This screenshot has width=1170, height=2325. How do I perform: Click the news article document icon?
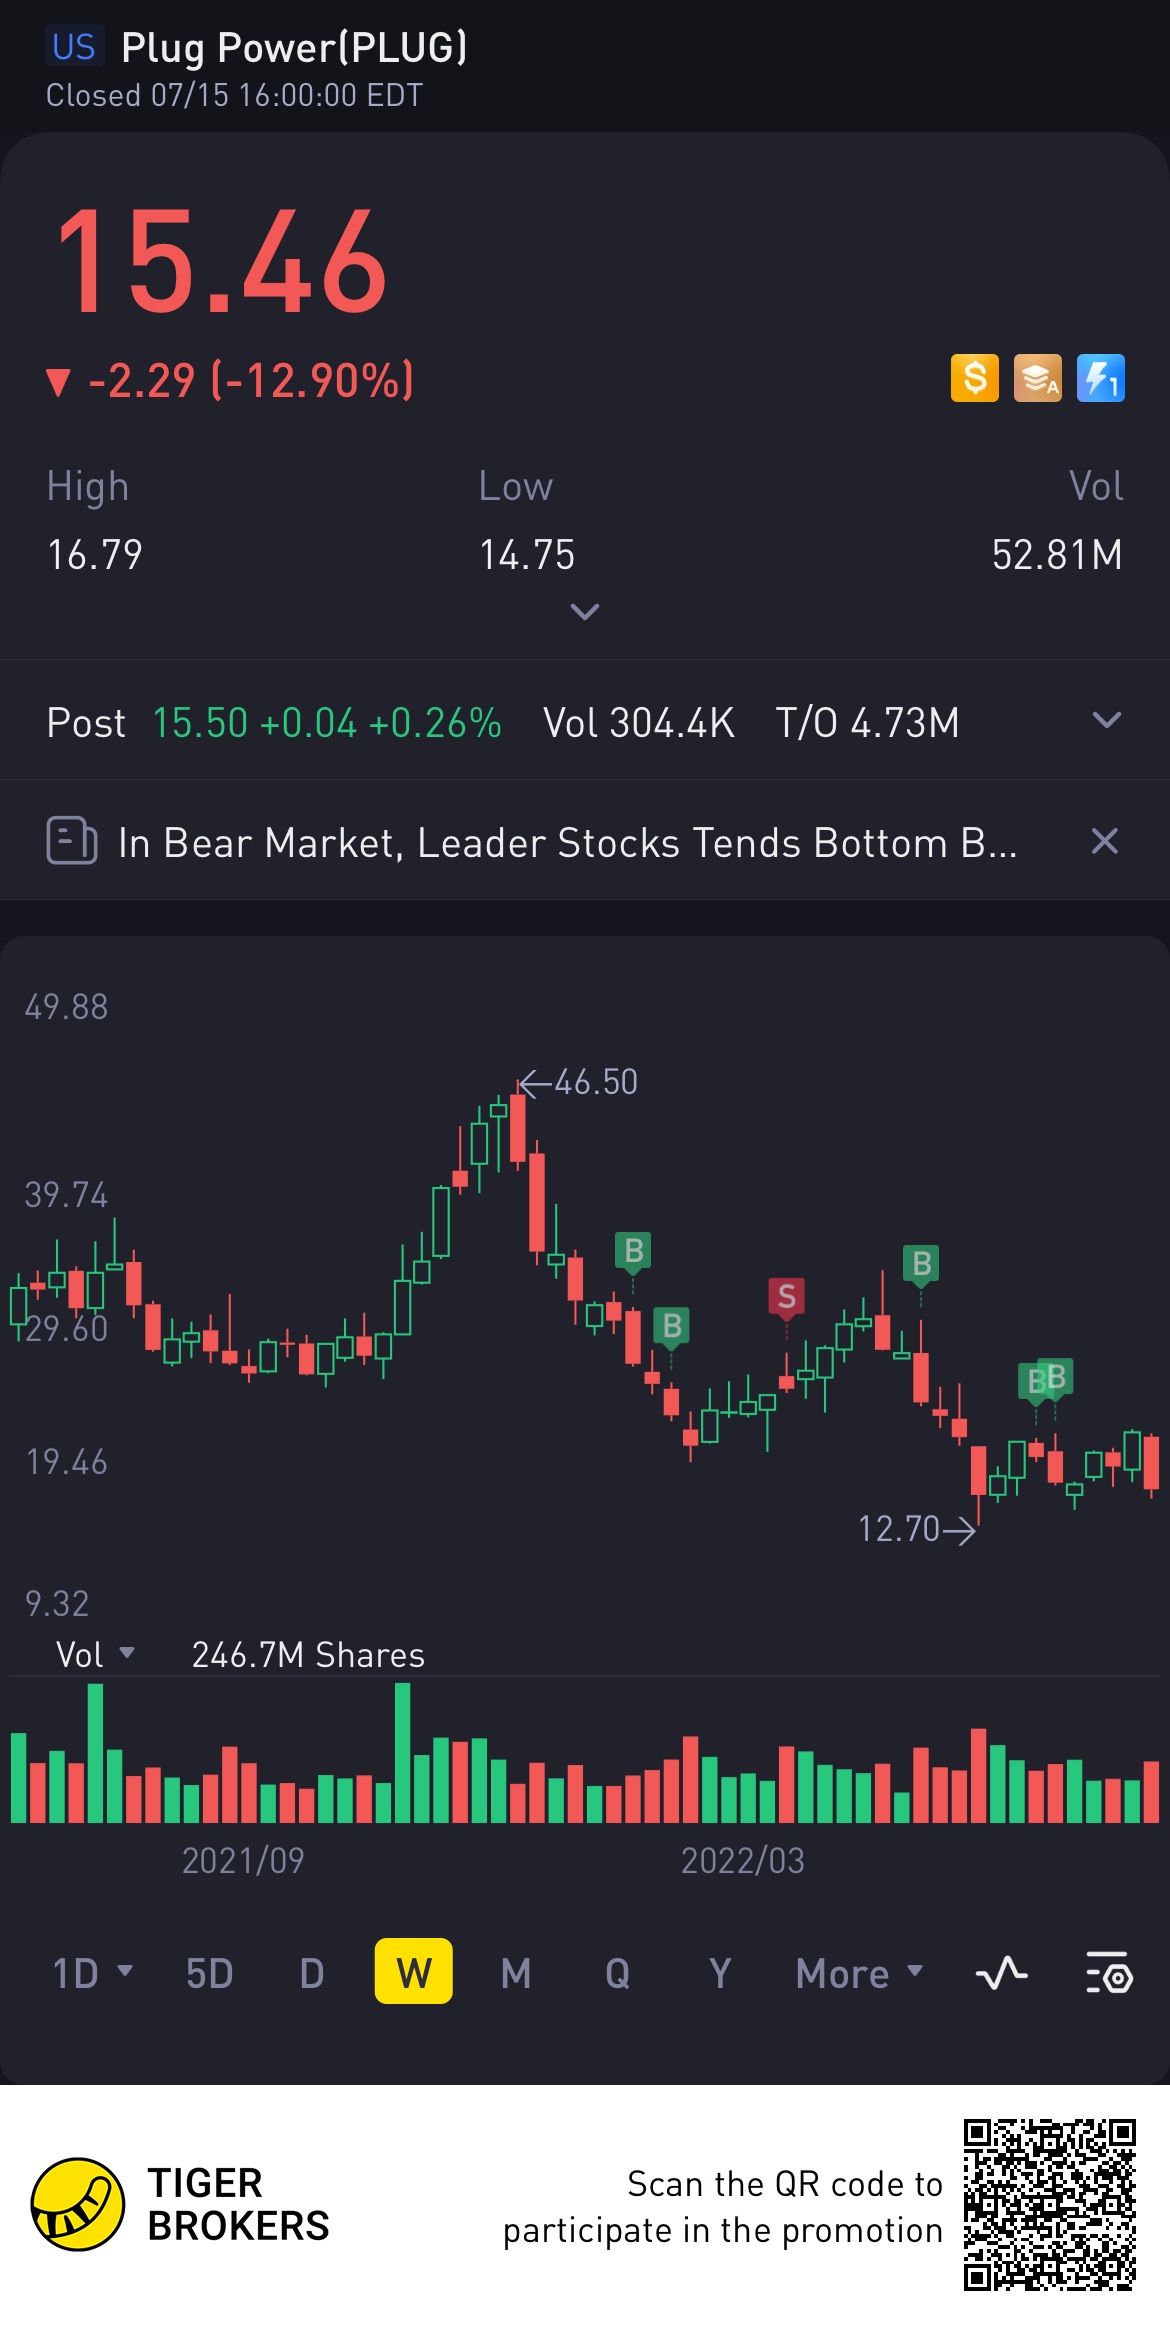point(72,841)
